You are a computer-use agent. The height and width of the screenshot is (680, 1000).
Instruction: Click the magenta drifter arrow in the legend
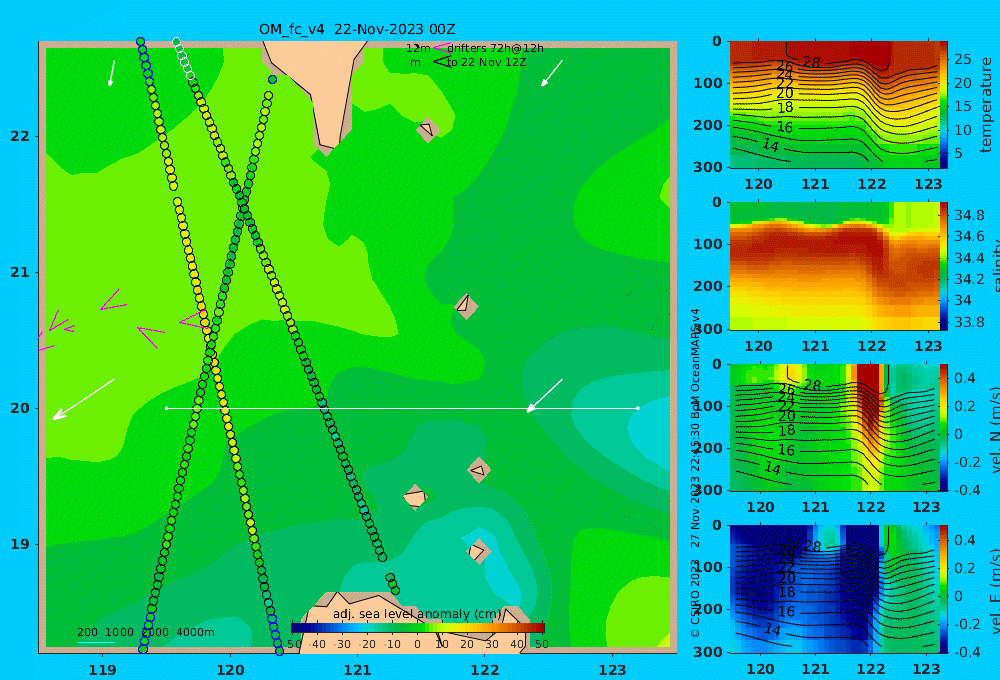point(442,47)
